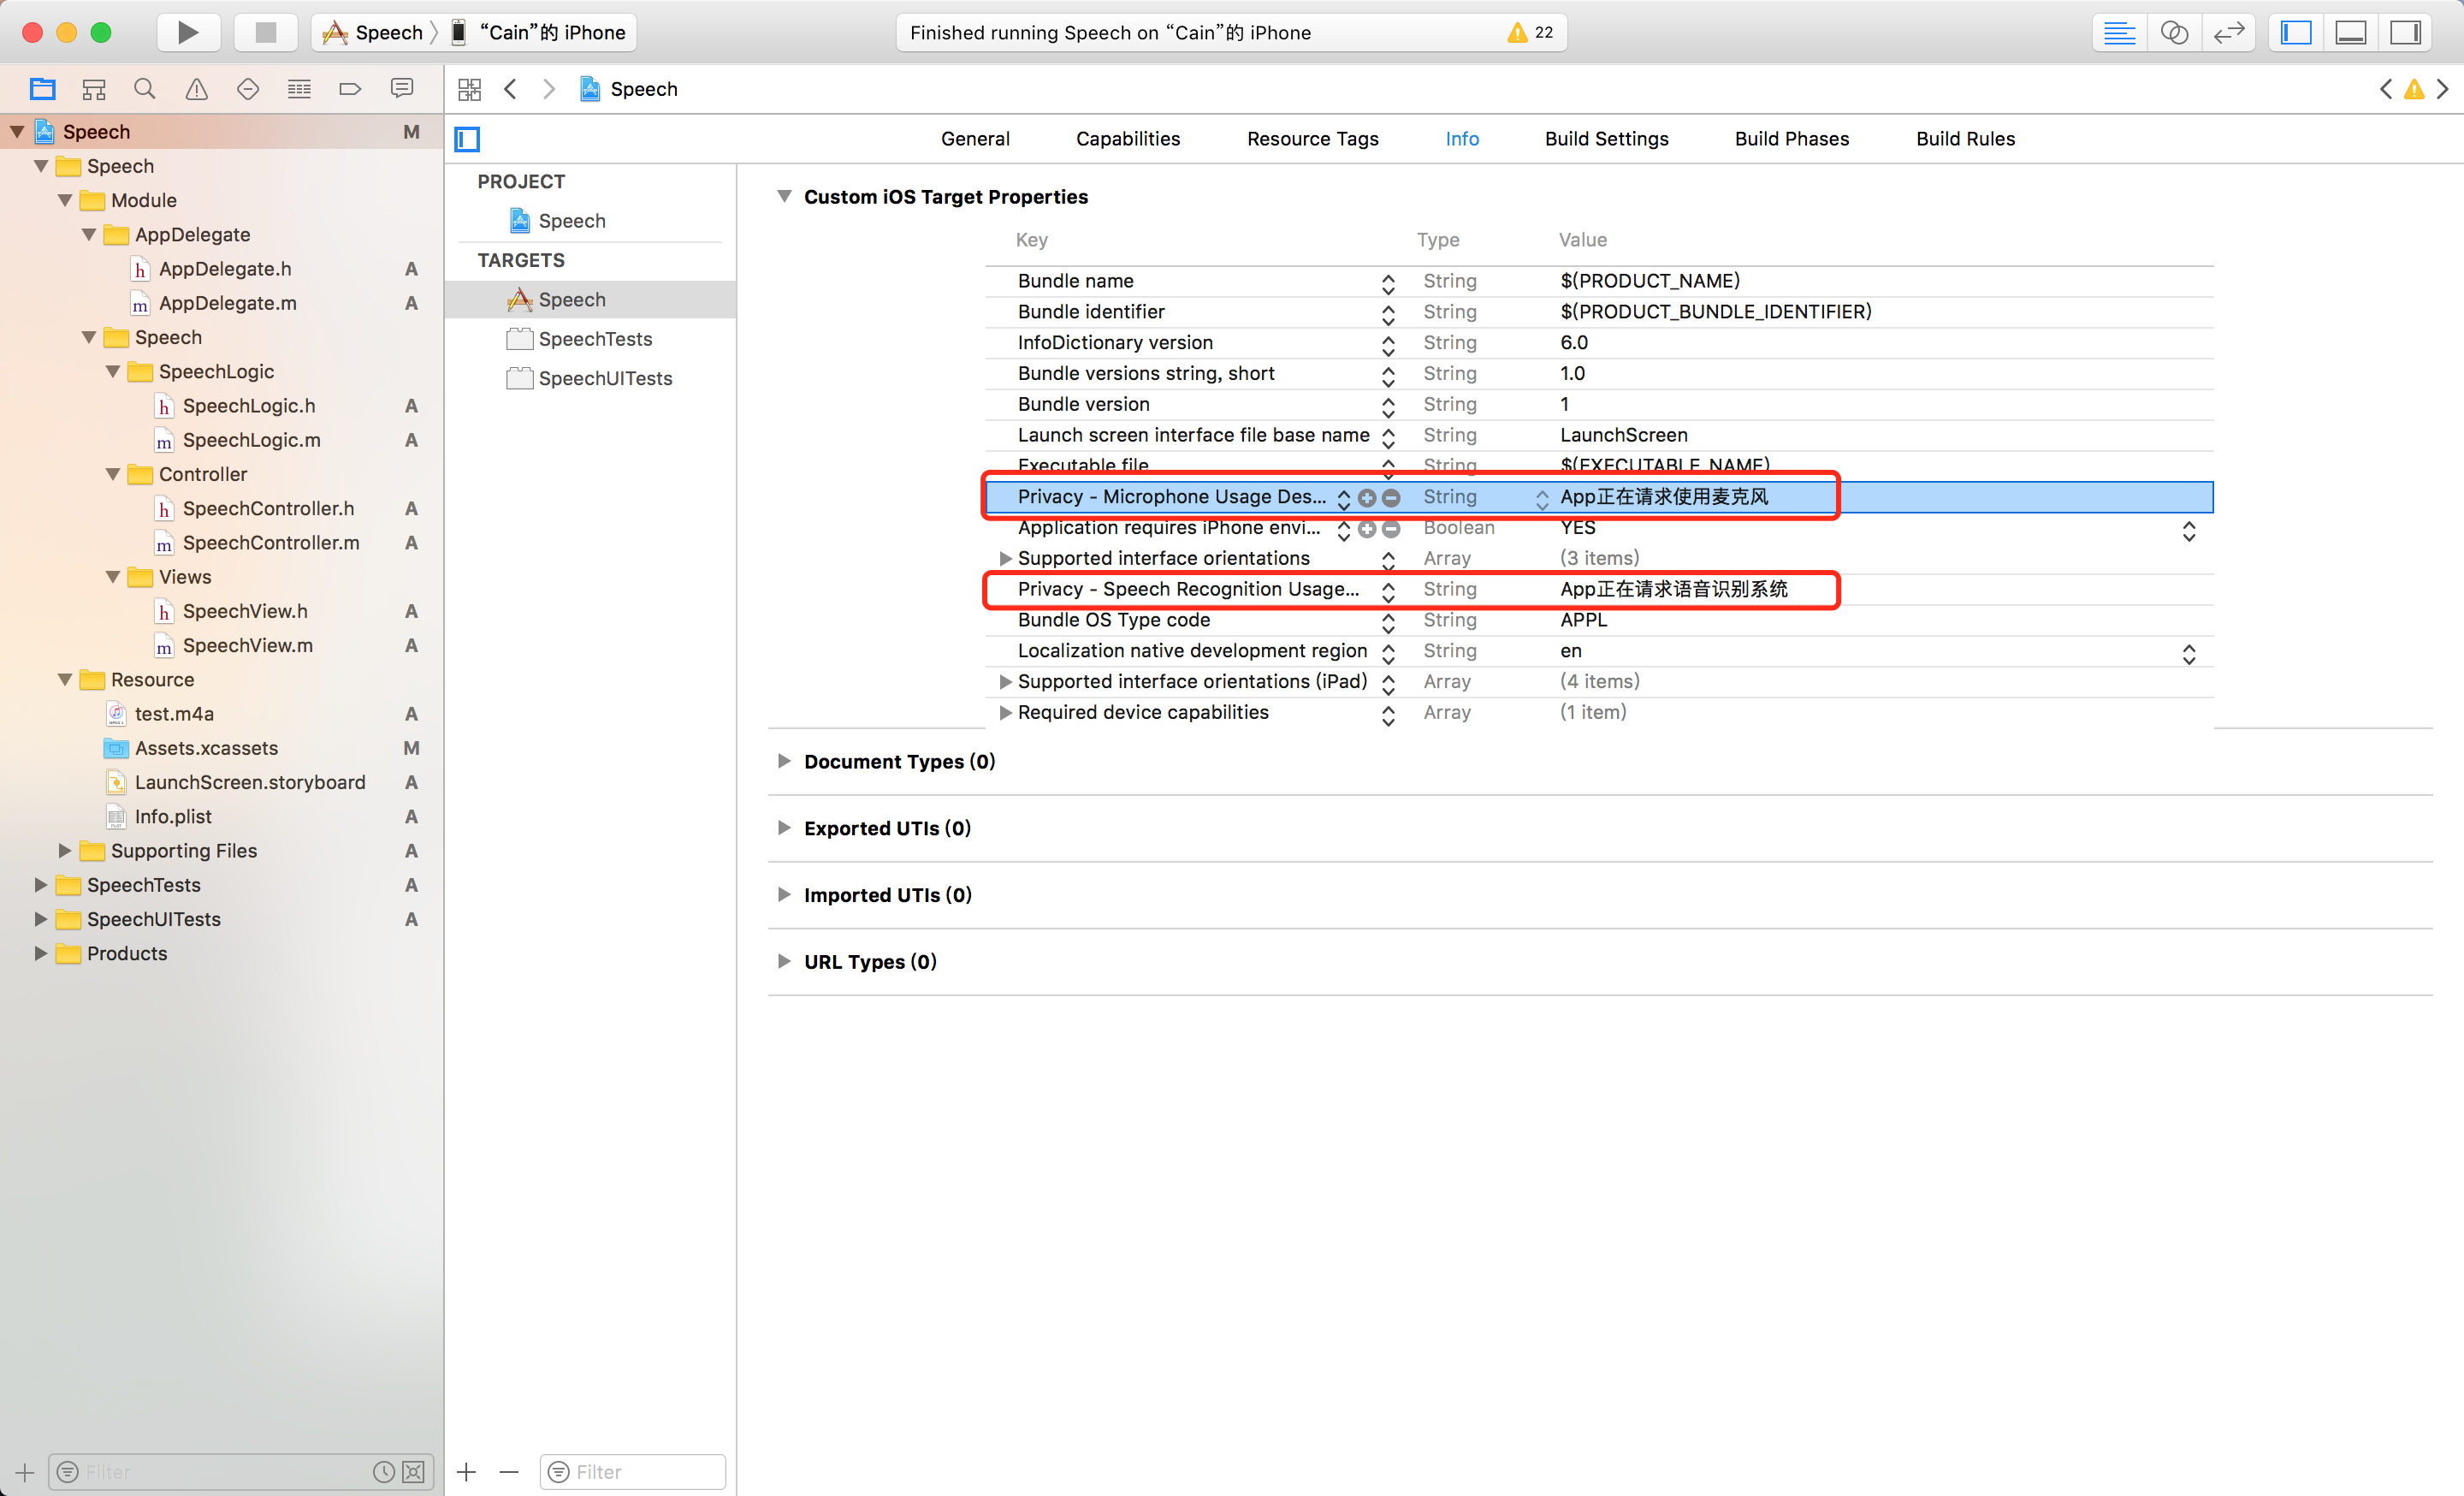
Task: Switch to Assistant editor overlapping circles
Action: [x=2174, y=32]
